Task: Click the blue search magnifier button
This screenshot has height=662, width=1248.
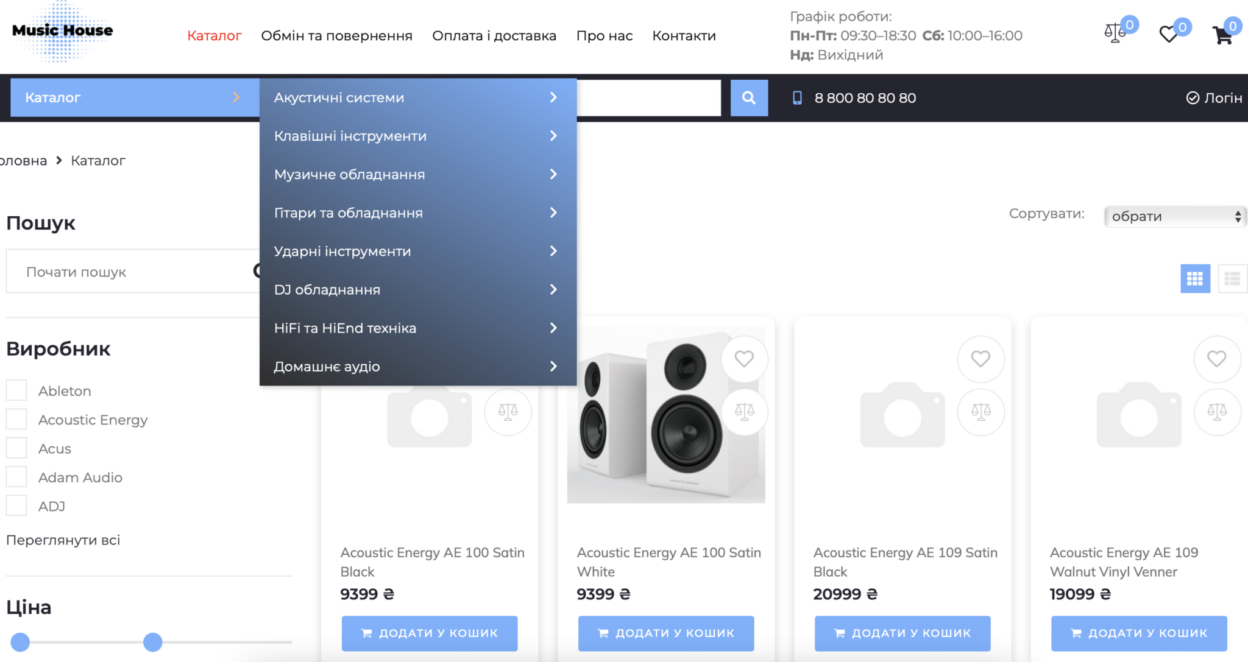Action: 749,98
